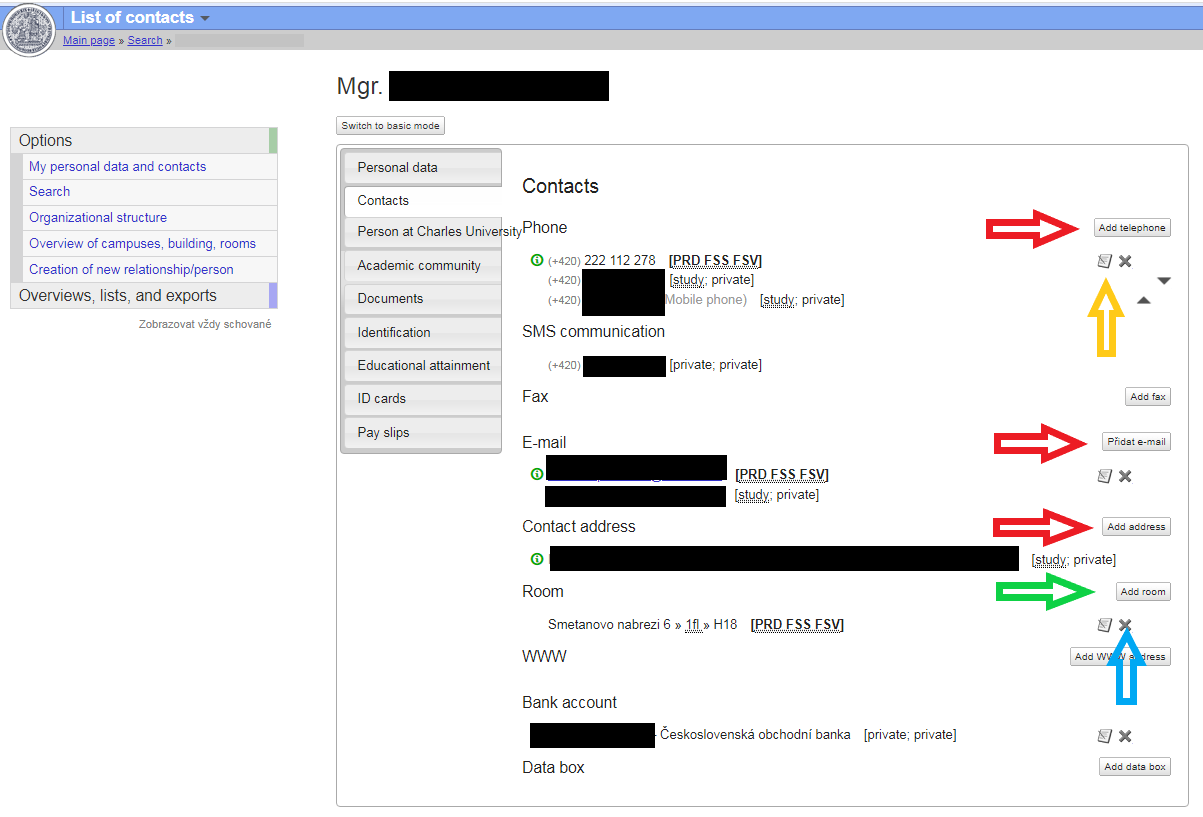The width and height of the screenshot is (1203, 817).
Task: Open the Organizational structure link
Action: pos(98,217)
